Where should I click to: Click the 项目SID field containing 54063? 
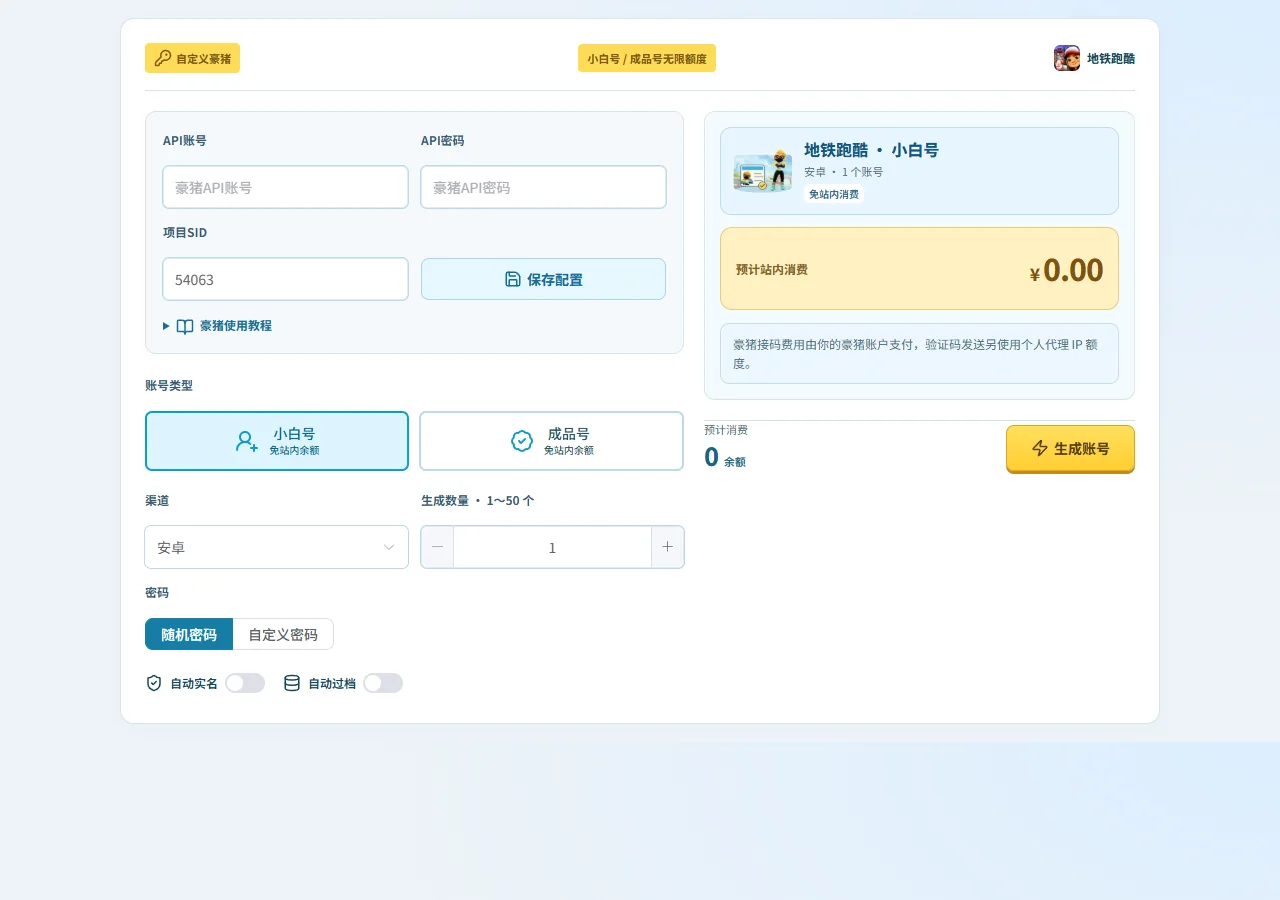click(x=285, y=279)
